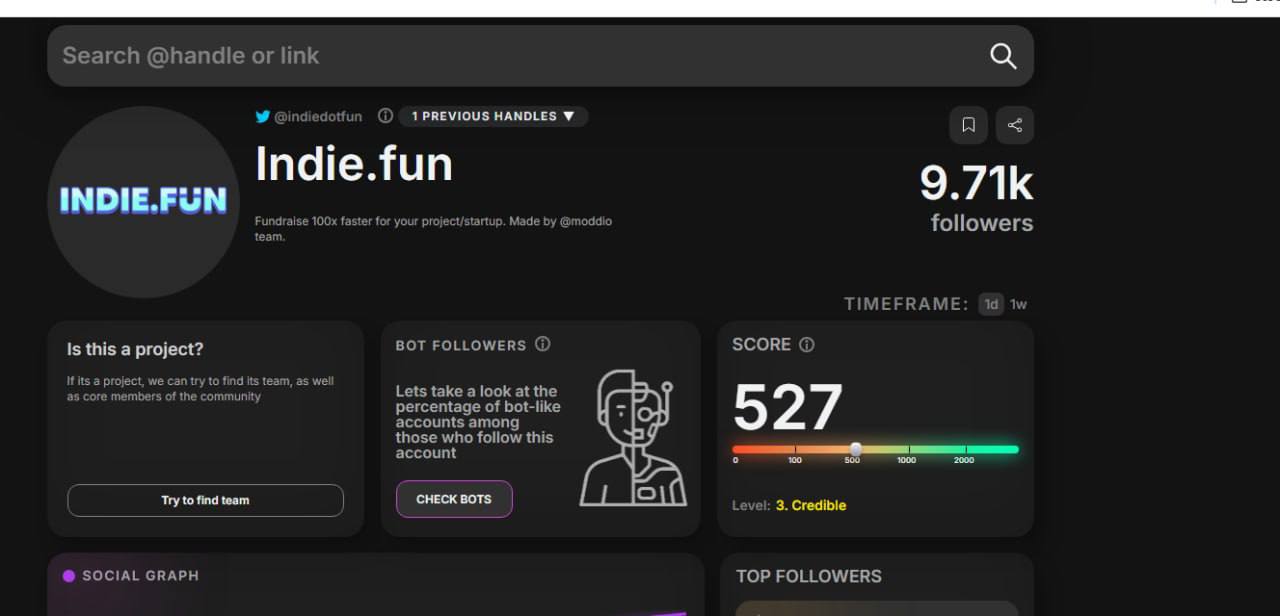Click the search magnifier icon
The height and width of the screenshot is (616, 1280).
pos(1003,56)
